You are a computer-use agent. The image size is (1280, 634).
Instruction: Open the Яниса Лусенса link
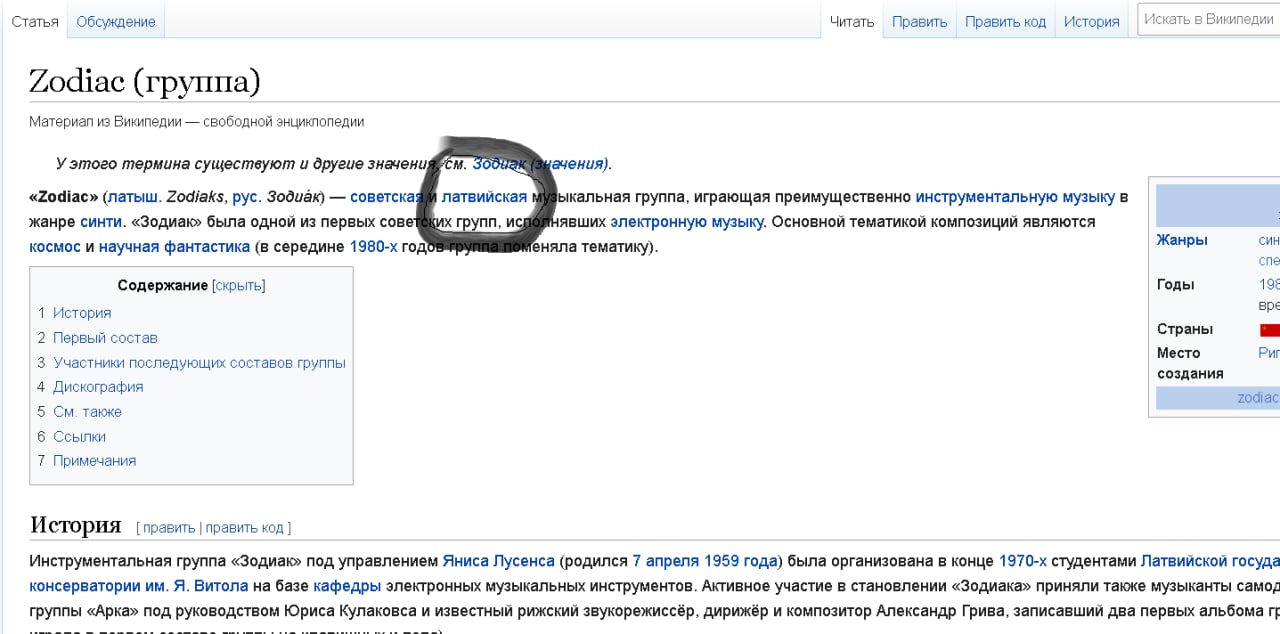tap(499, 561)
